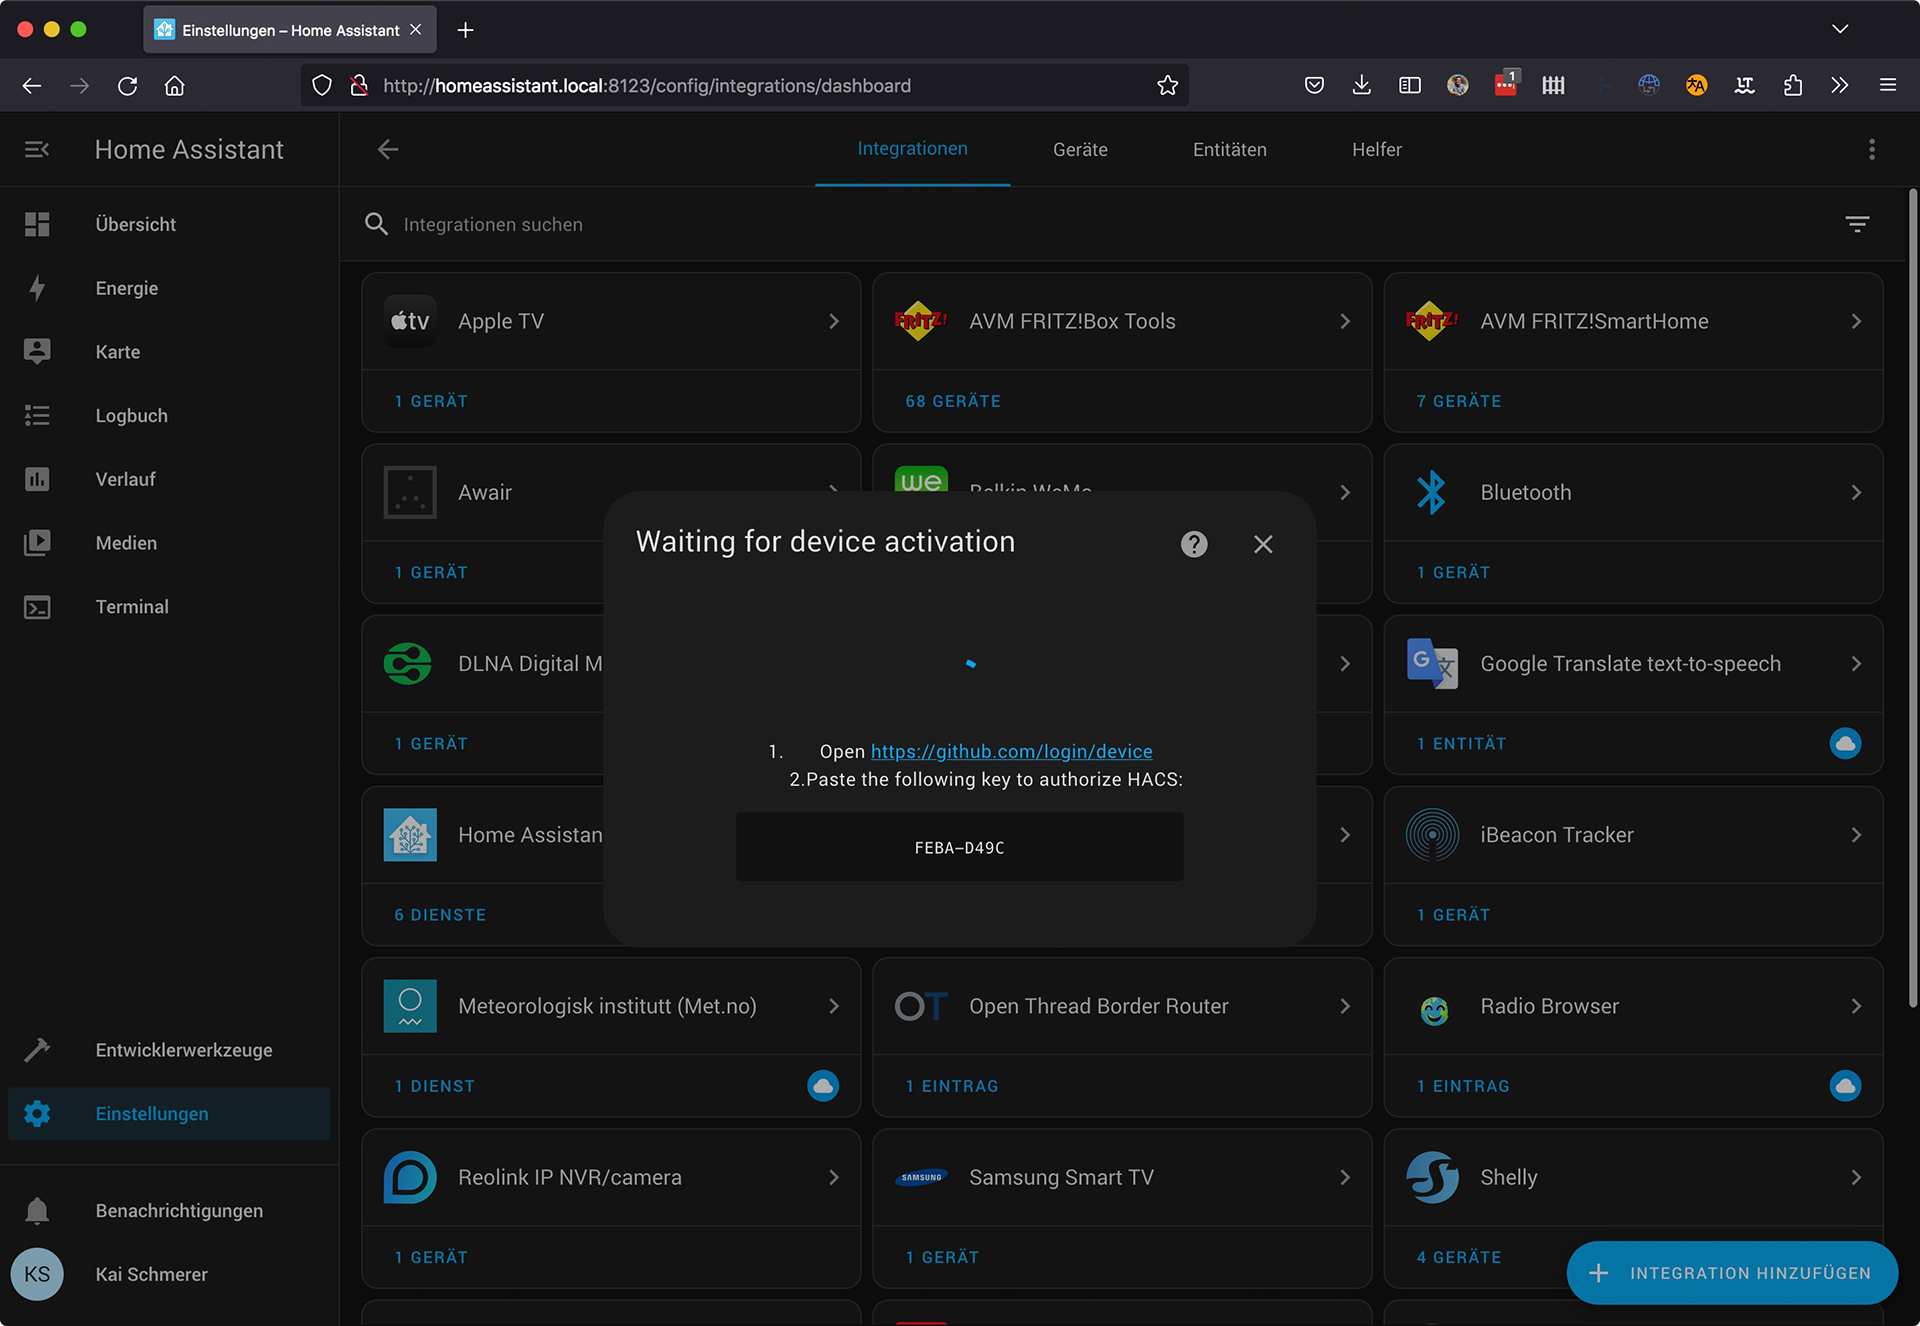Open the GitHub login device link
This screenshot has height=1326, width=1920.
click(1011, 751)
